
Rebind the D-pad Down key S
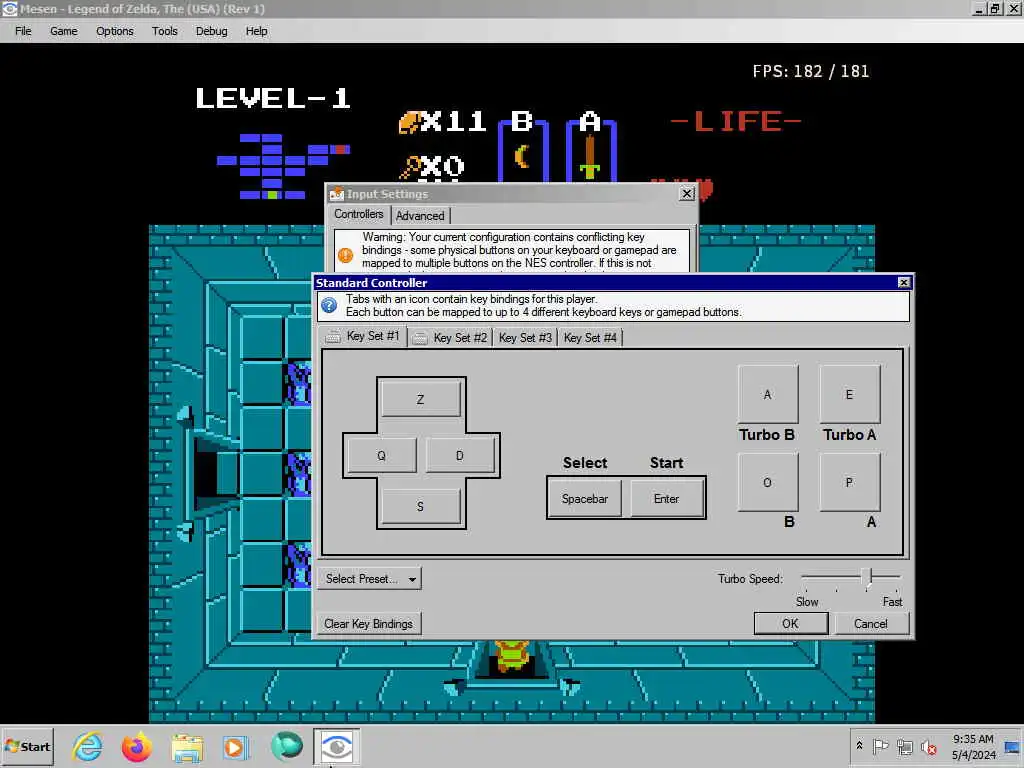point(421,506)
